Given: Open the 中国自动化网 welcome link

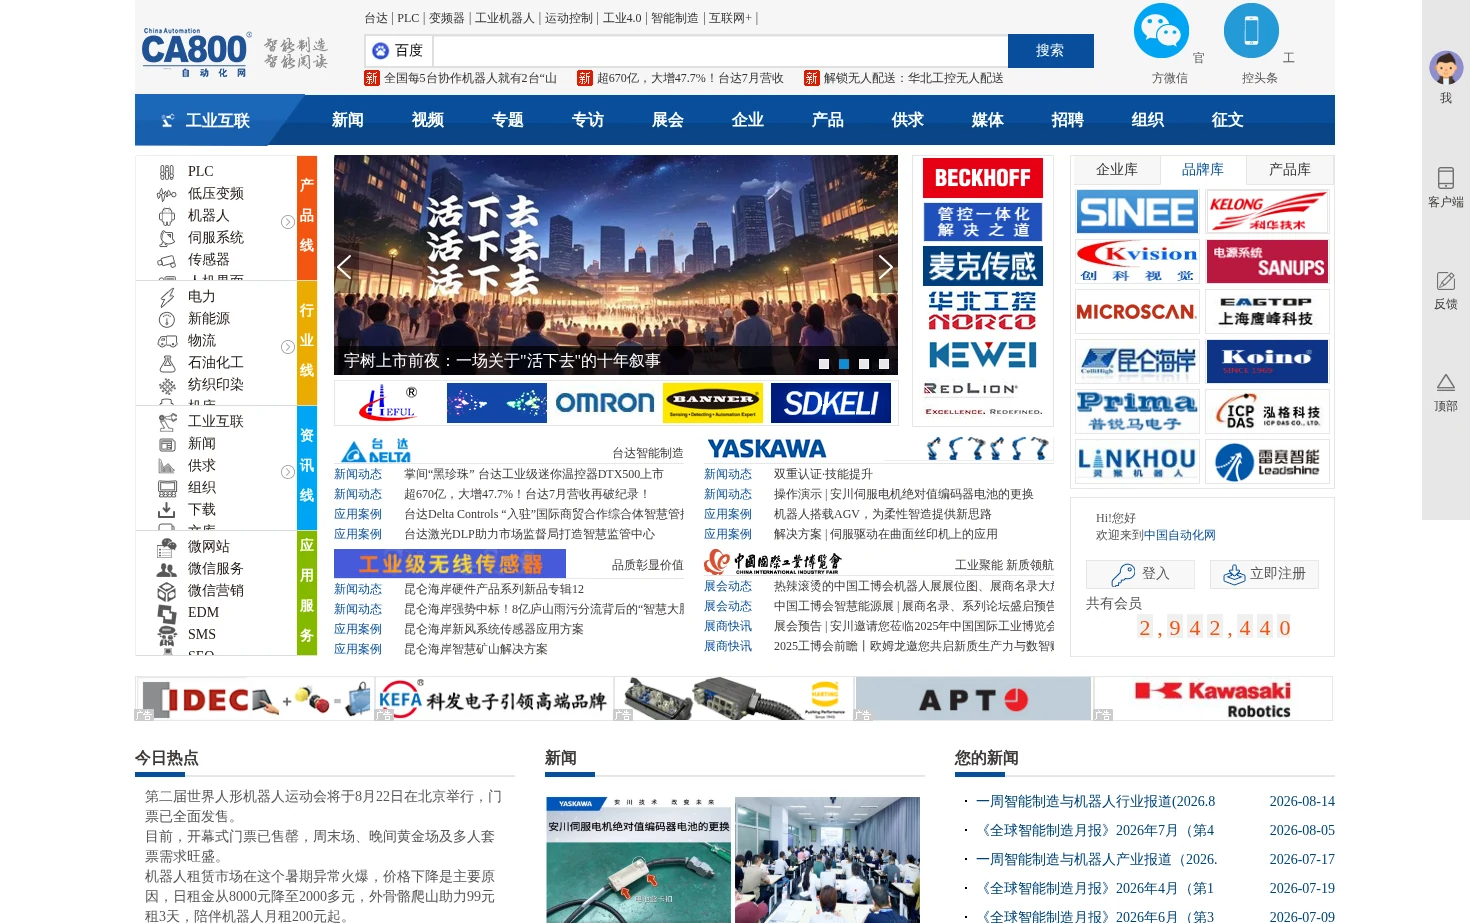Looking at the screenshot, I should point(1180,535).
